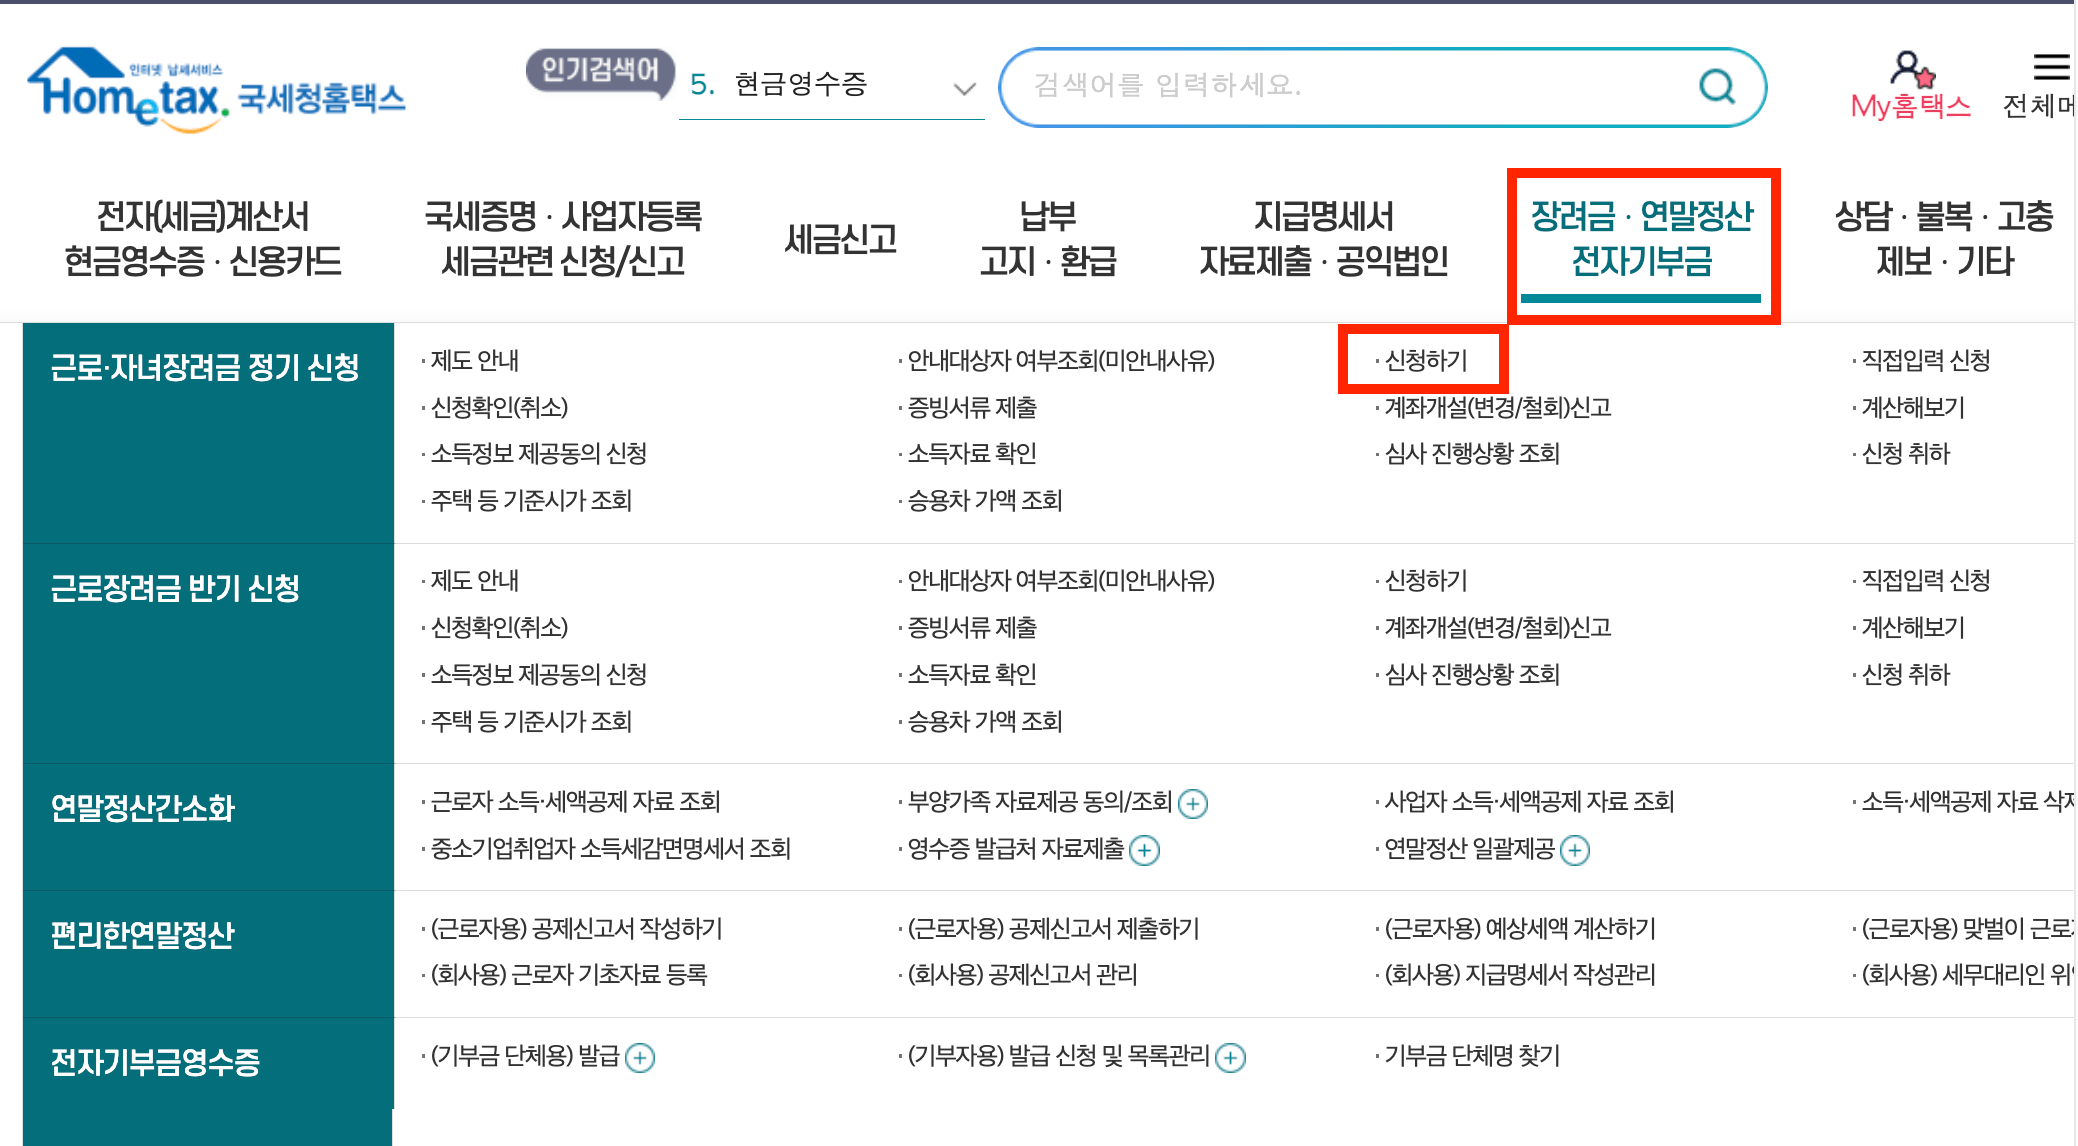Image resolution: width=2078 pixels, height=1146 pixels.
Task: Click the search keyword input field
Action: pyautogui.click(x=1350, y=87)
